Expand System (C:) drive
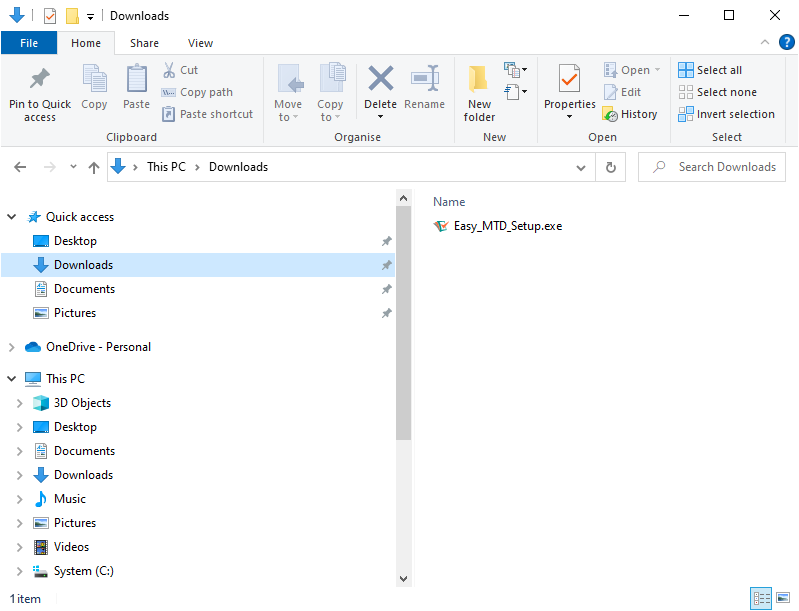The image size is (799, 611). pyautogui.click(x=19, y=571)
